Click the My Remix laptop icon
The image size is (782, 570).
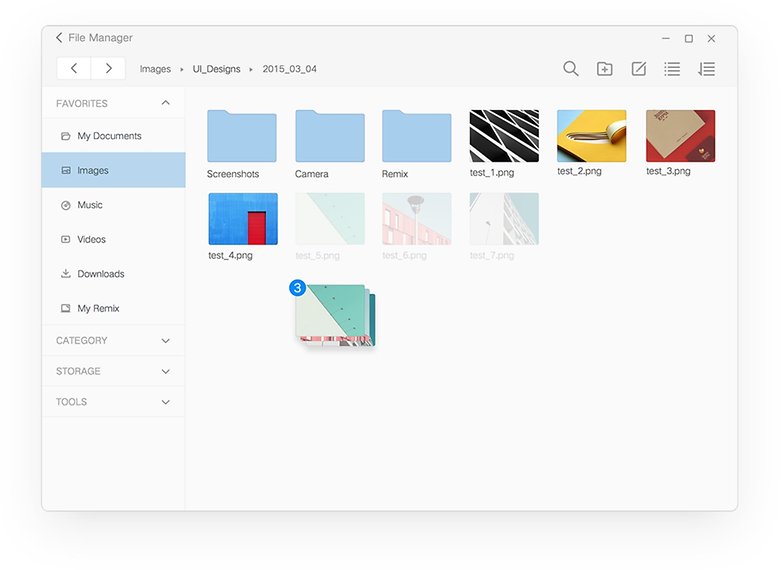(65, 308)
